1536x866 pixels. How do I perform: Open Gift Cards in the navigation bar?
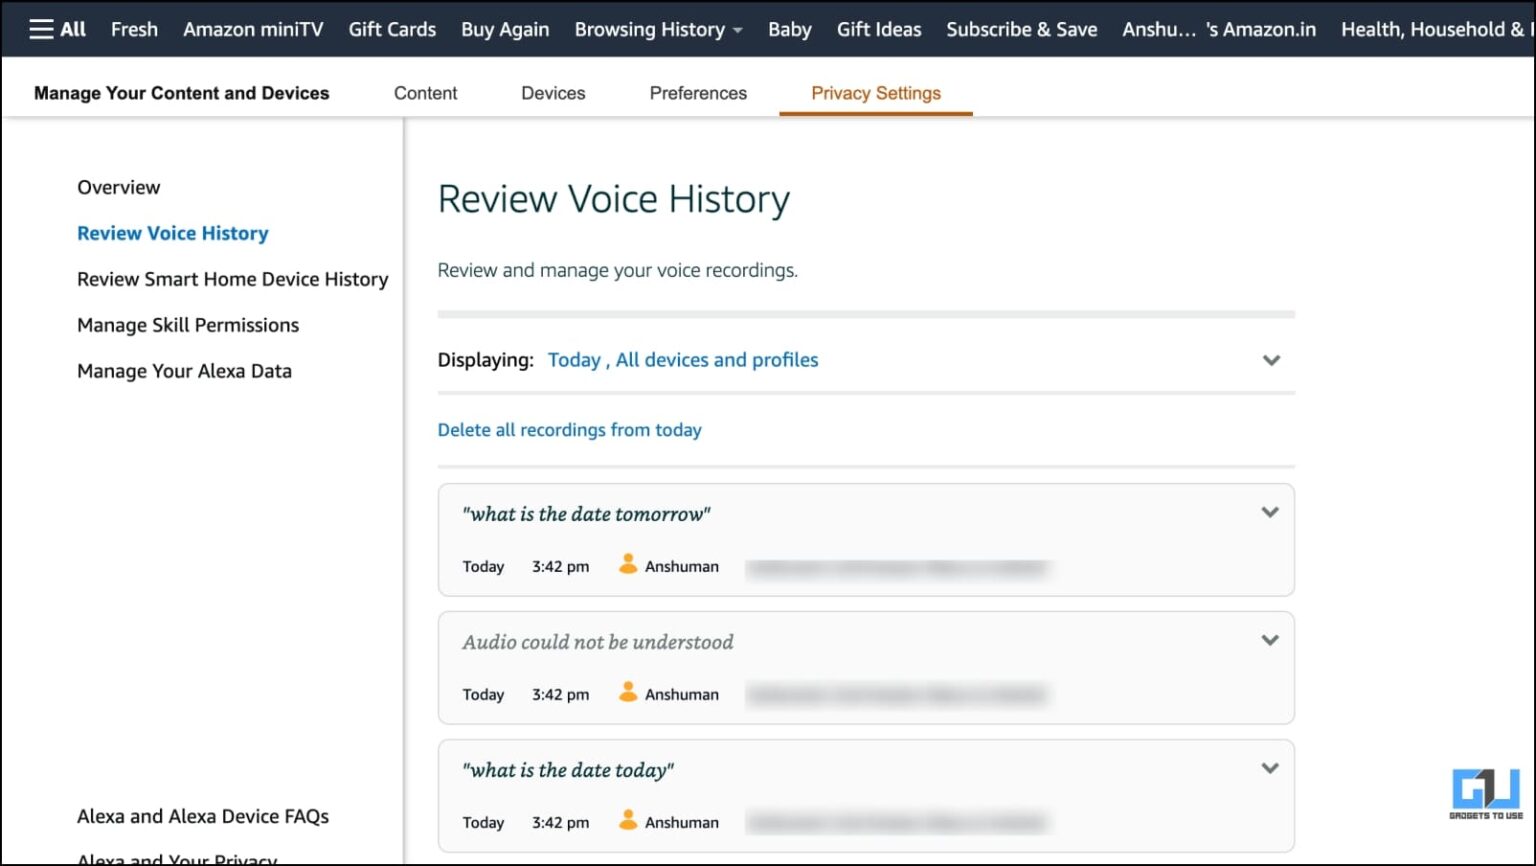(392, 29)
